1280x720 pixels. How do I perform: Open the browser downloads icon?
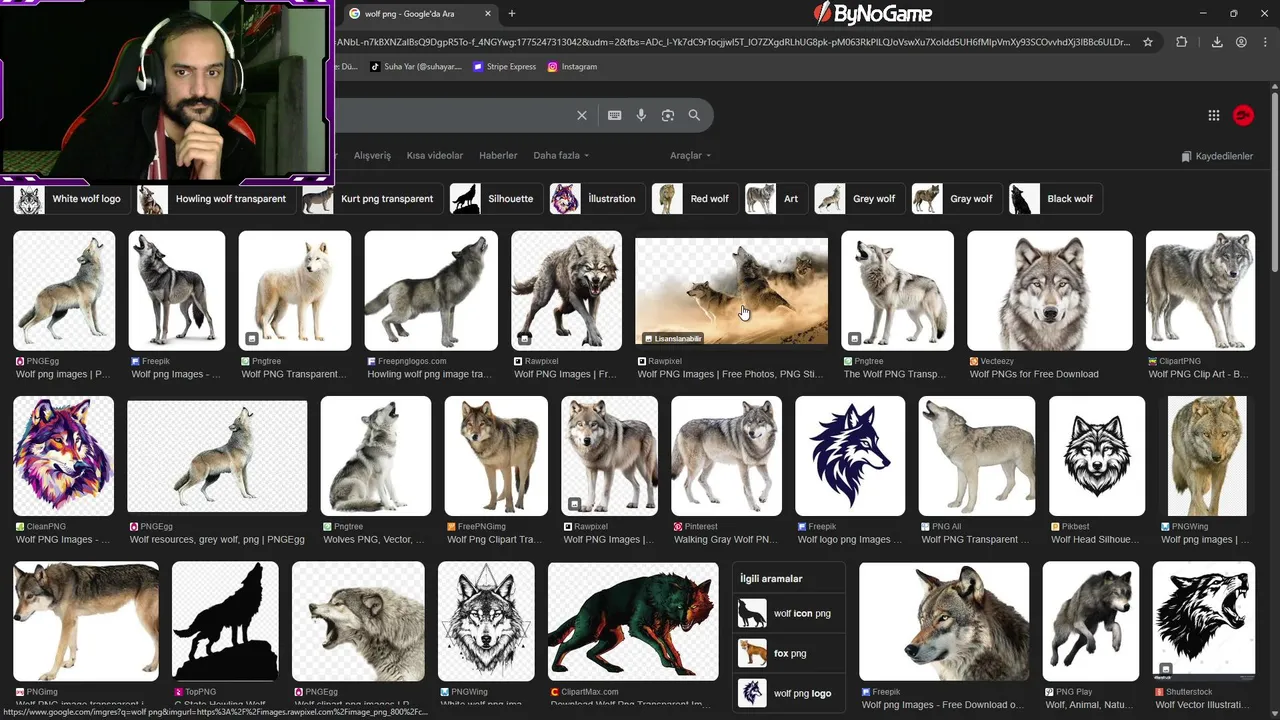click(x=1217, y=42)
